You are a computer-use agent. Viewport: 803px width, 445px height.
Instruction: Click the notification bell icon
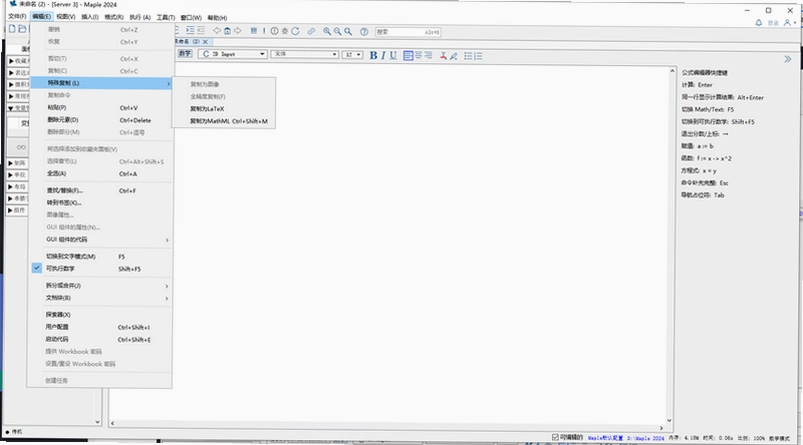(758, 23)
